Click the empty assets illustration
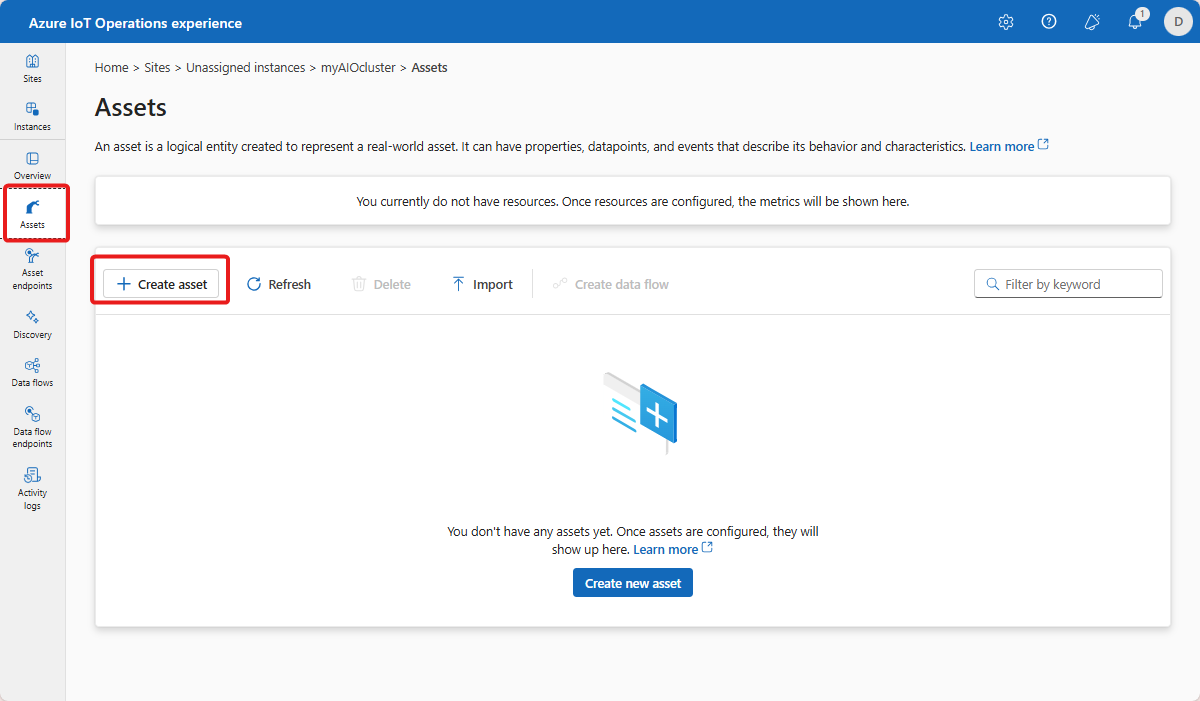The width and height of the screenshot is (1200, 701). (x=640, y=411)
